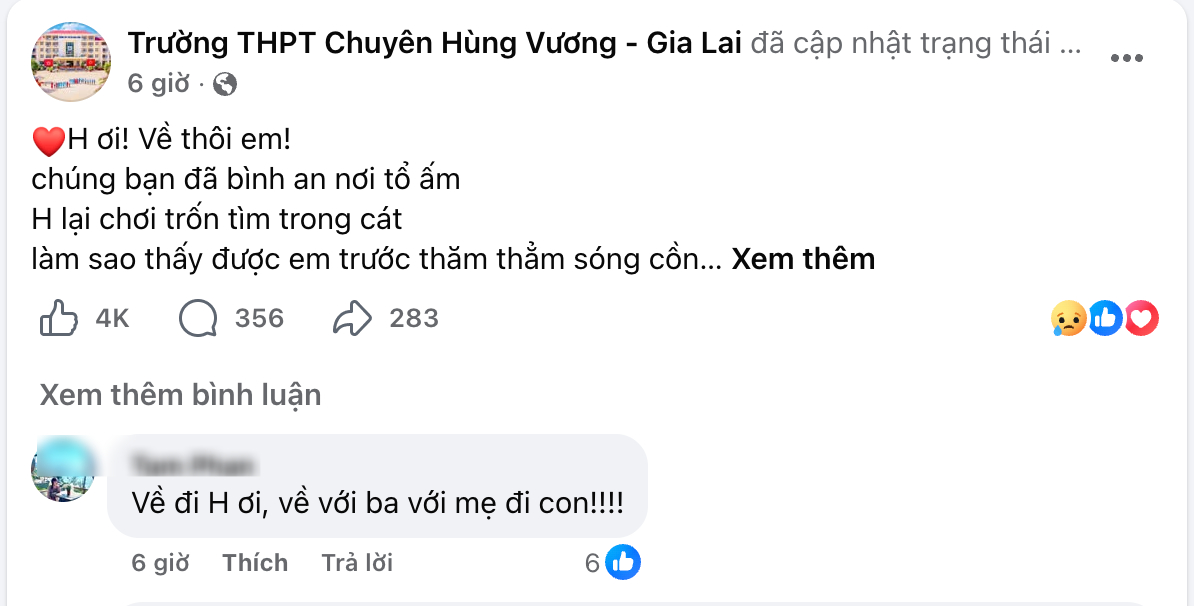Click the blue like badge on the comment
This screenshot has height=606, width=1194.
624,562
